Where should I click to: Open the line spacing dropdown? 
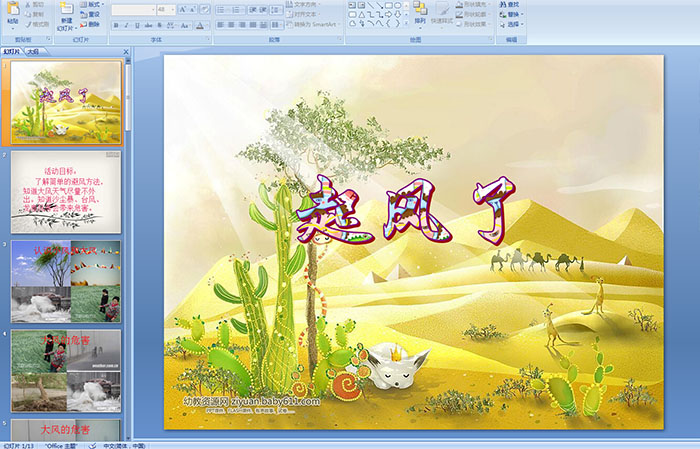277,9
